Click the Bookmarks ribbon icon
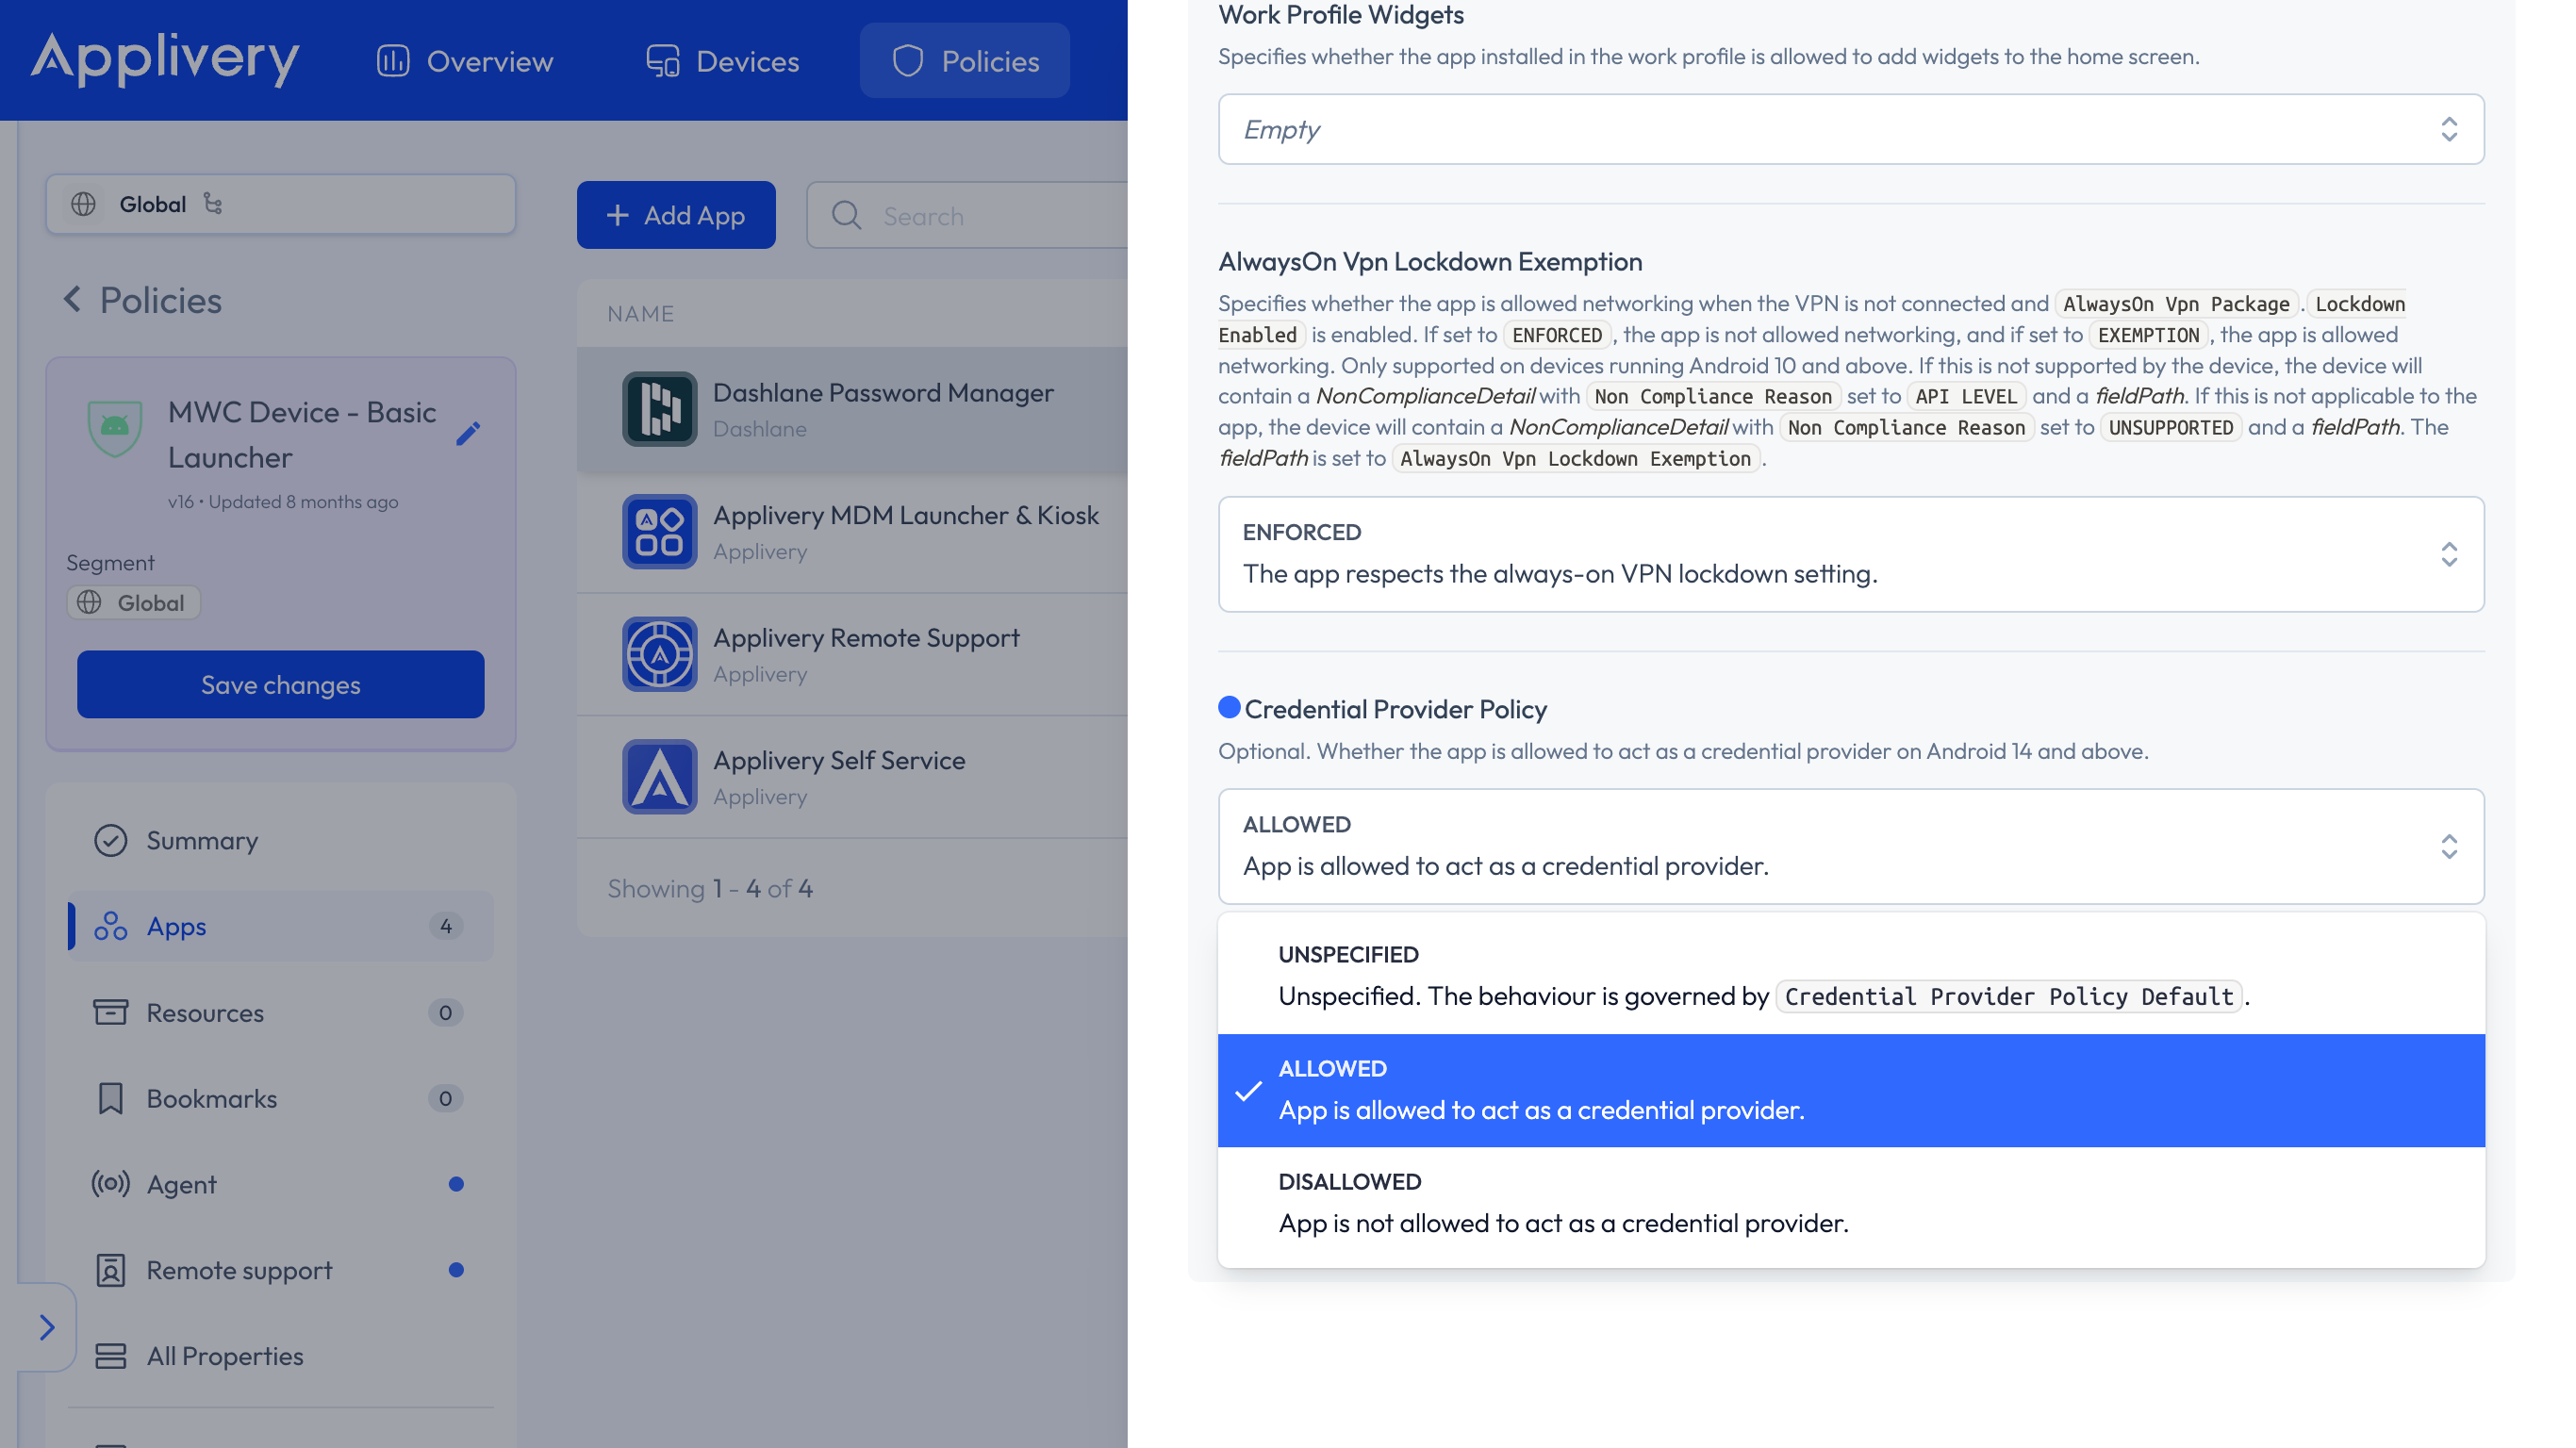Viewport: 2576px width, 1448px height. pyautogui.click(x=110, y=1098)
